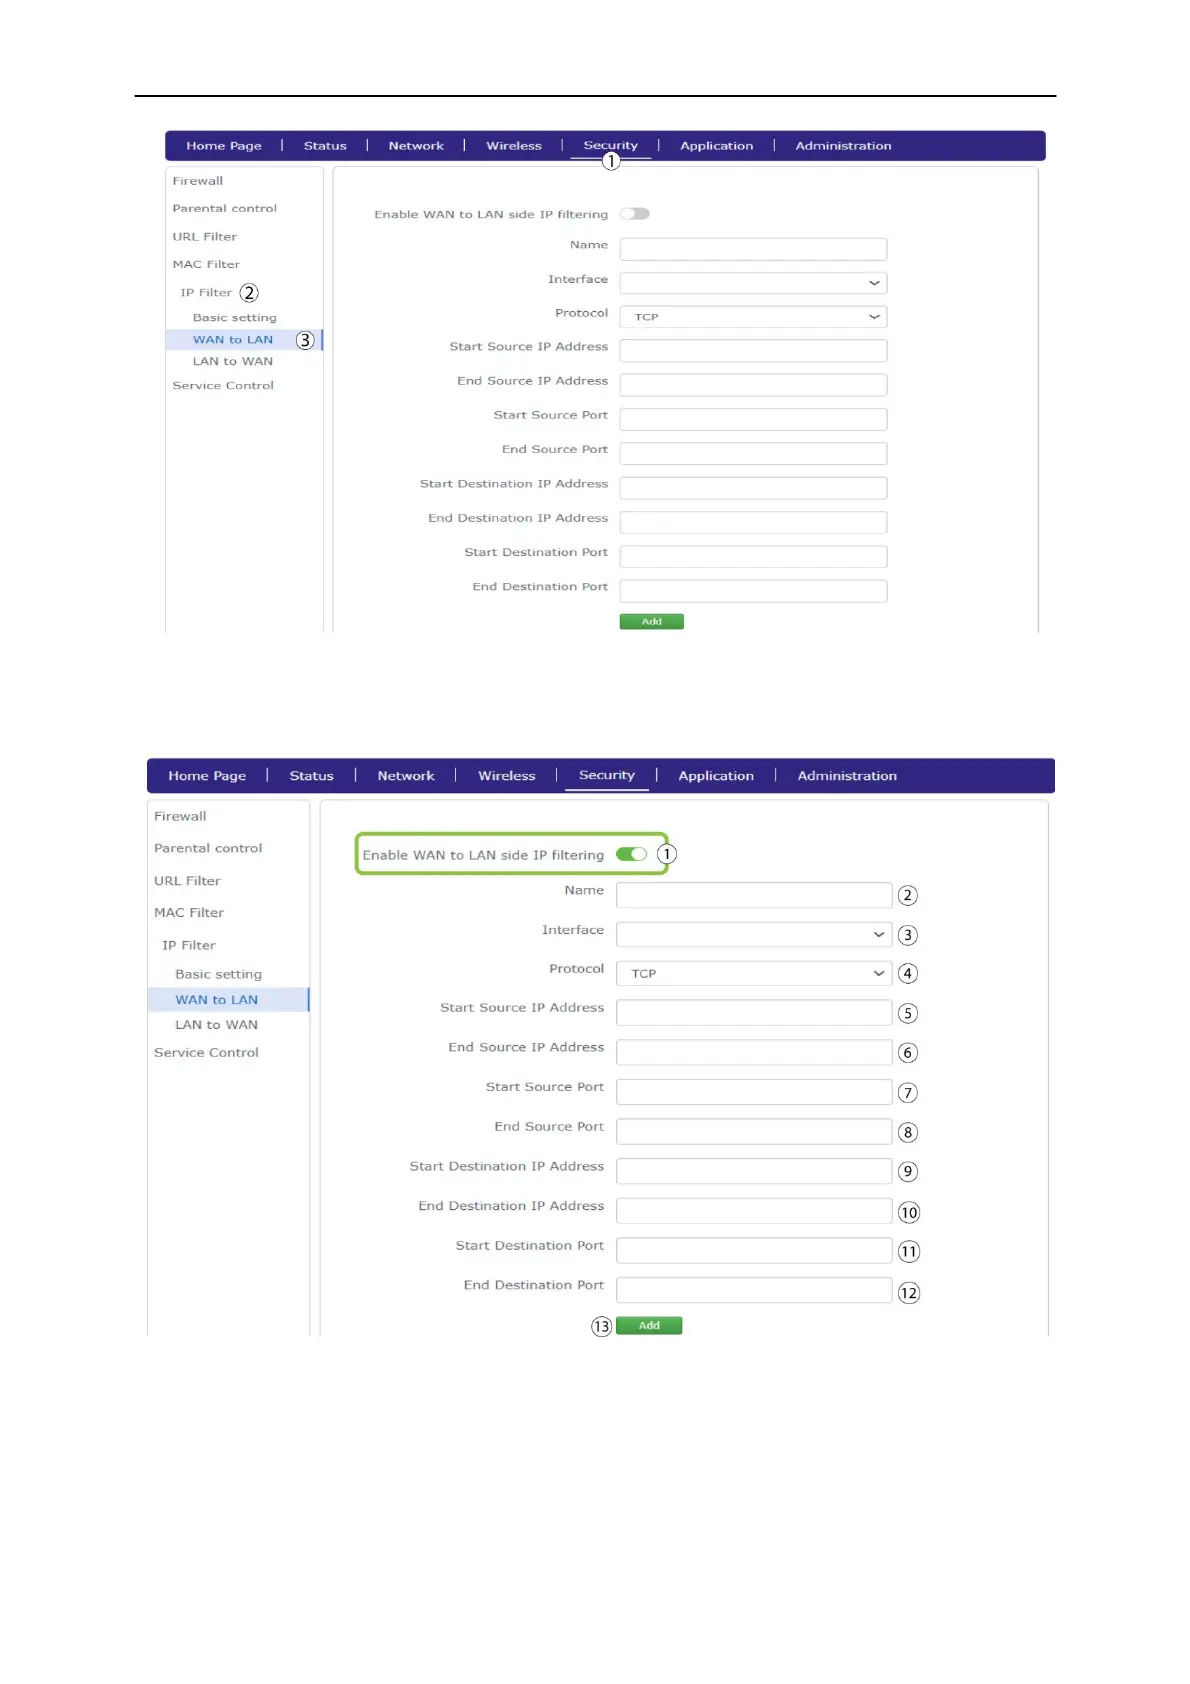Click circled 7 beside Start Source Port field

click(907, 1093)
